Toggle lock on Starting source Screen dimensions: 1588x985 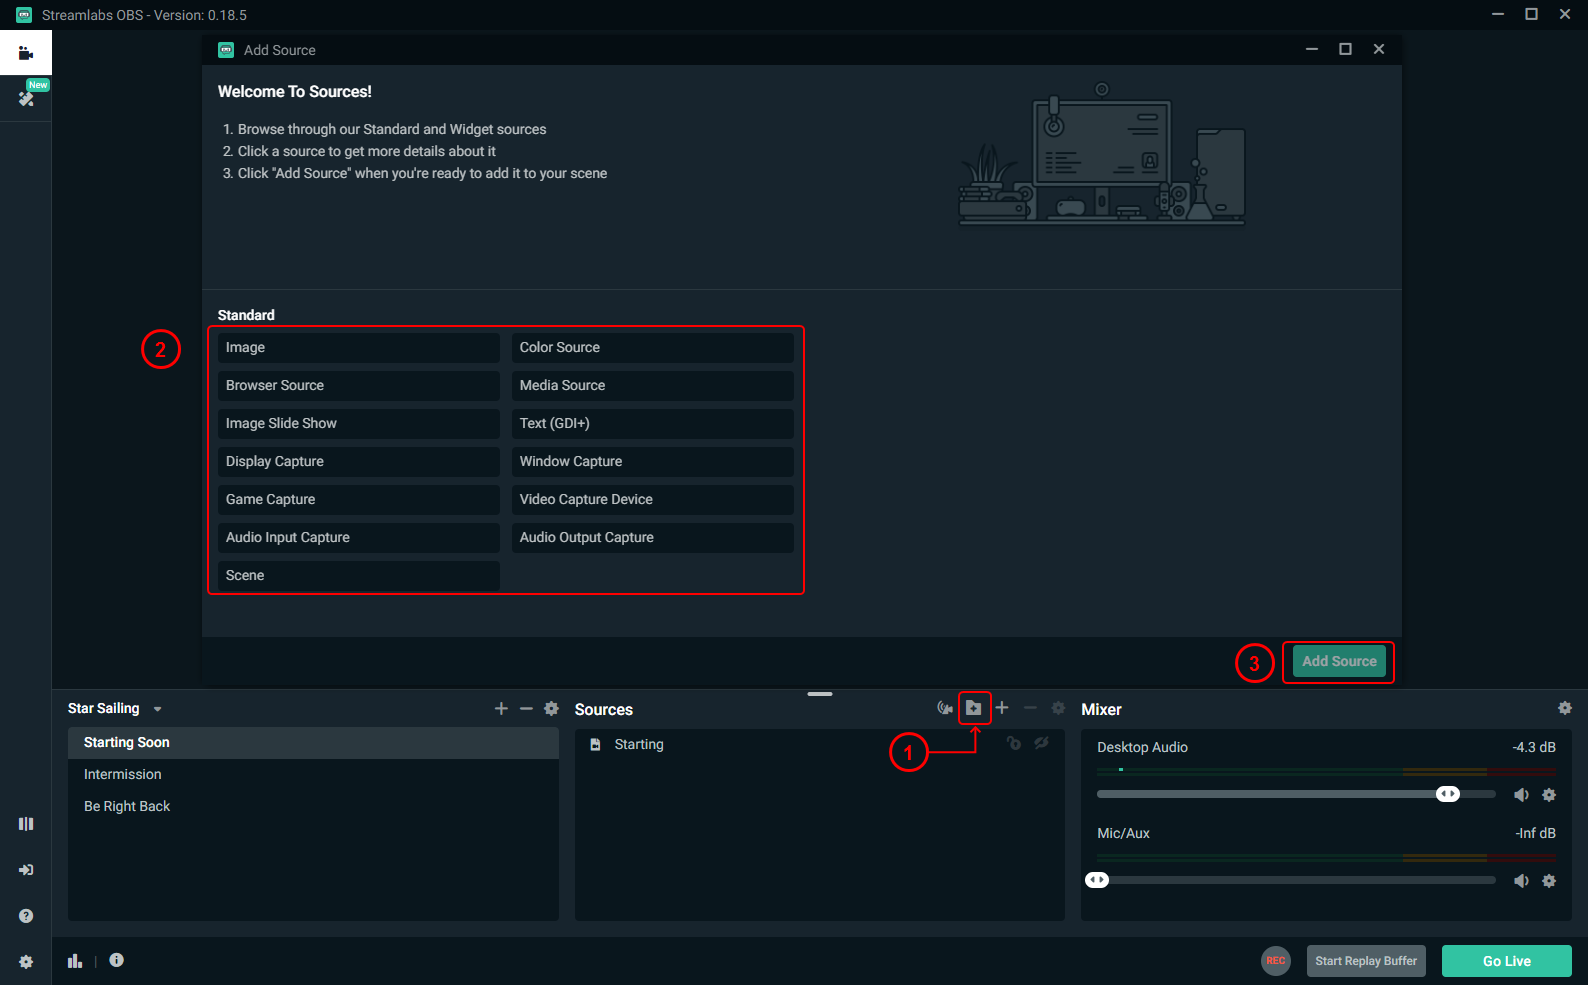tap(1014, 743)
